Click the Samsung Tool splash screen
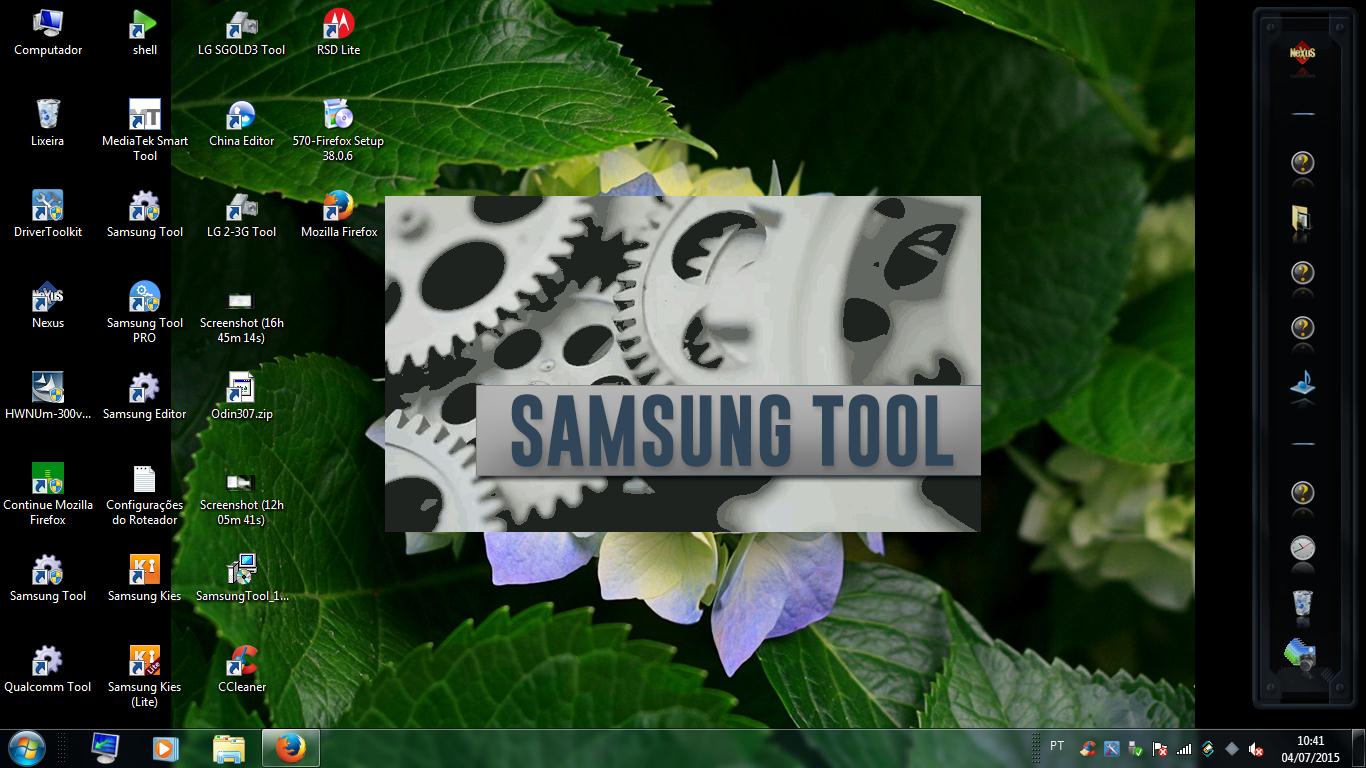 tap(683, 363)
